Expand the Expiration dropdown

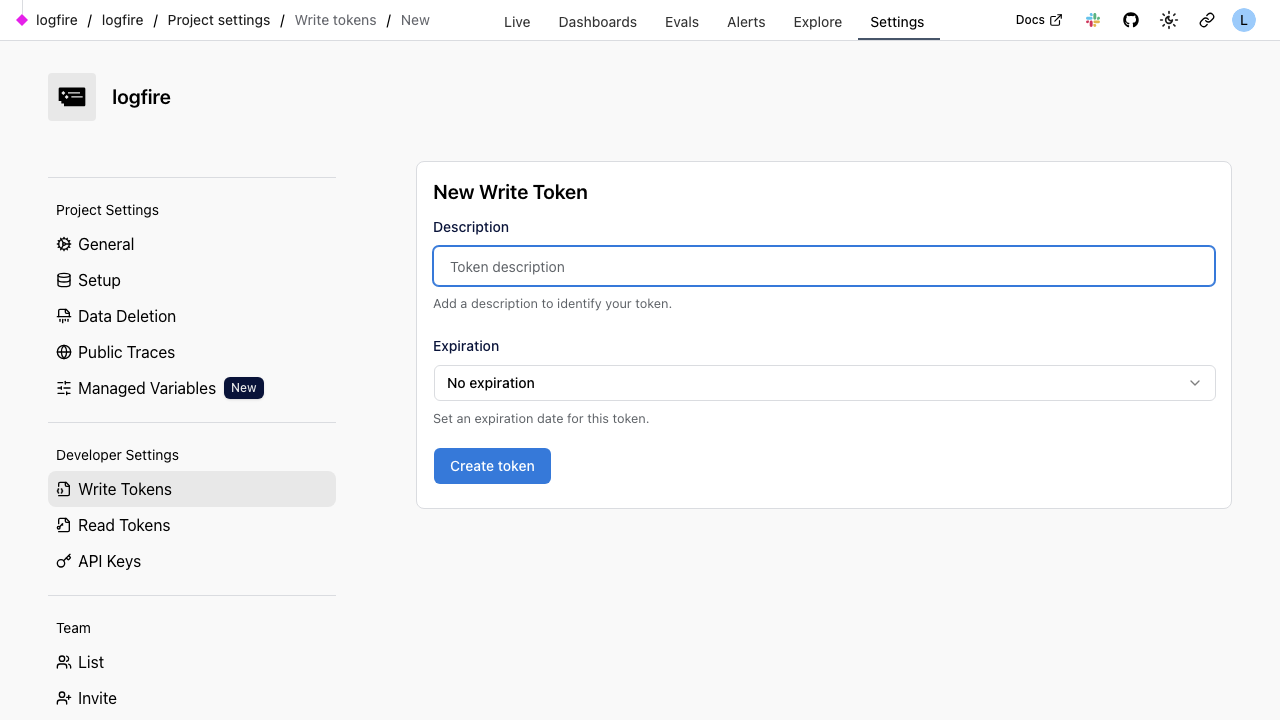(x=823, y=383)
